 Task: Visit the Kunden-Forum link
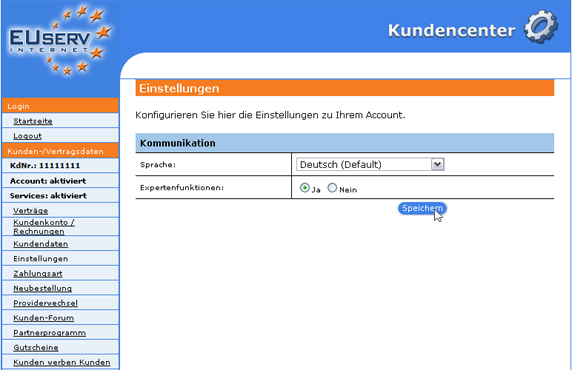coord(43,318)
